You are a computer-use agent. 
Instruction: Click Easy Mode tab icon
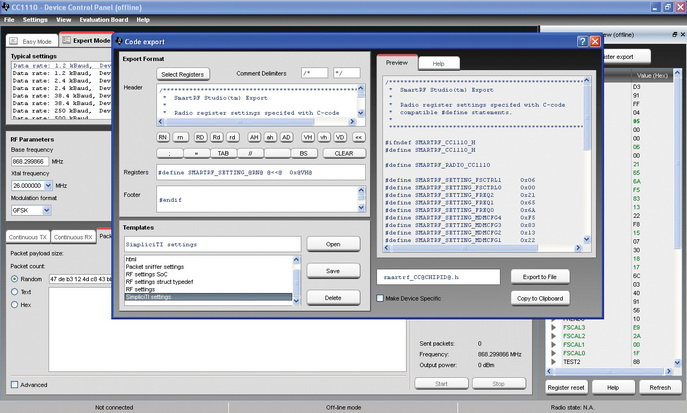14,41
